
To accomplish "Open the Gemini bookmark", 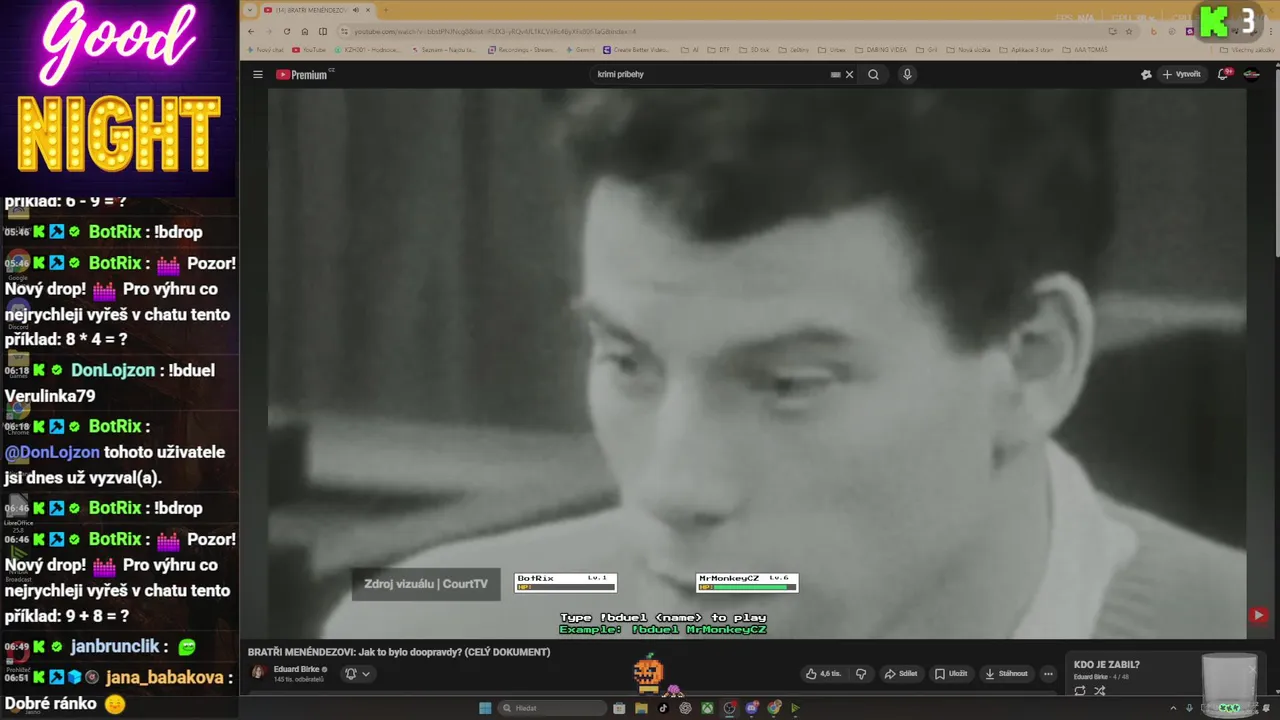I will pos(582,49).
